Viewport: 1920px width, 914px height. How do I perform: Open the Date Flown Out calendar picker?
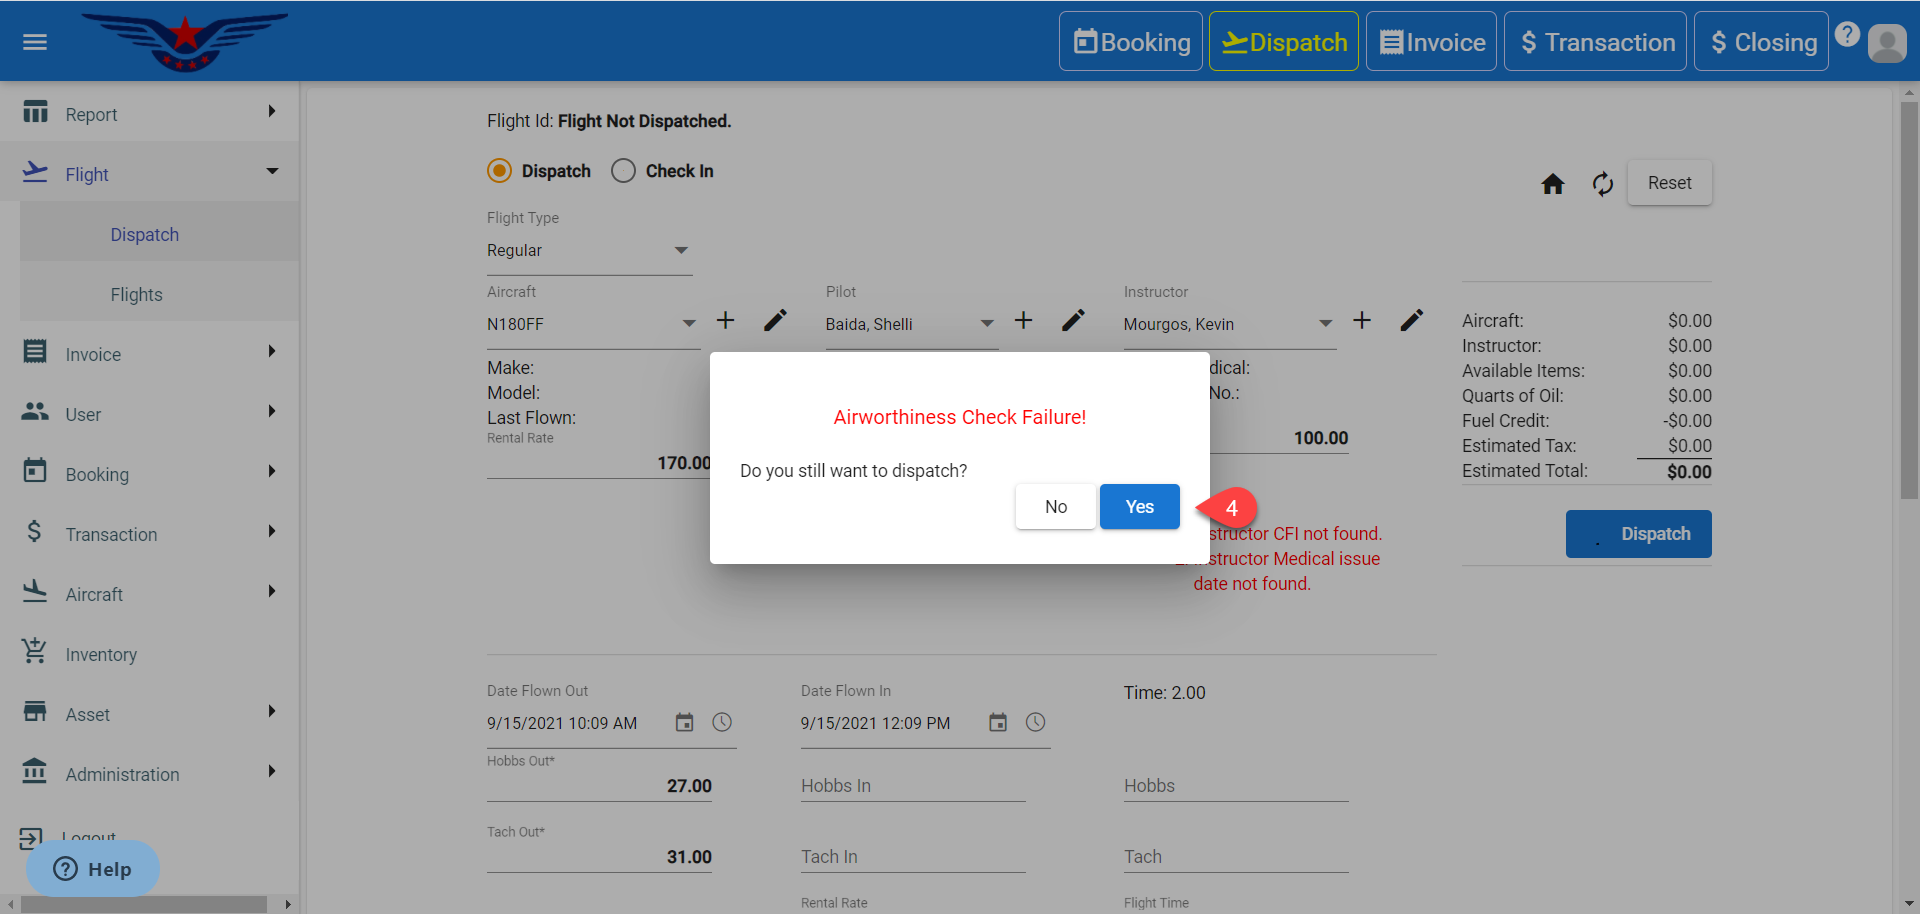point(684,723)
